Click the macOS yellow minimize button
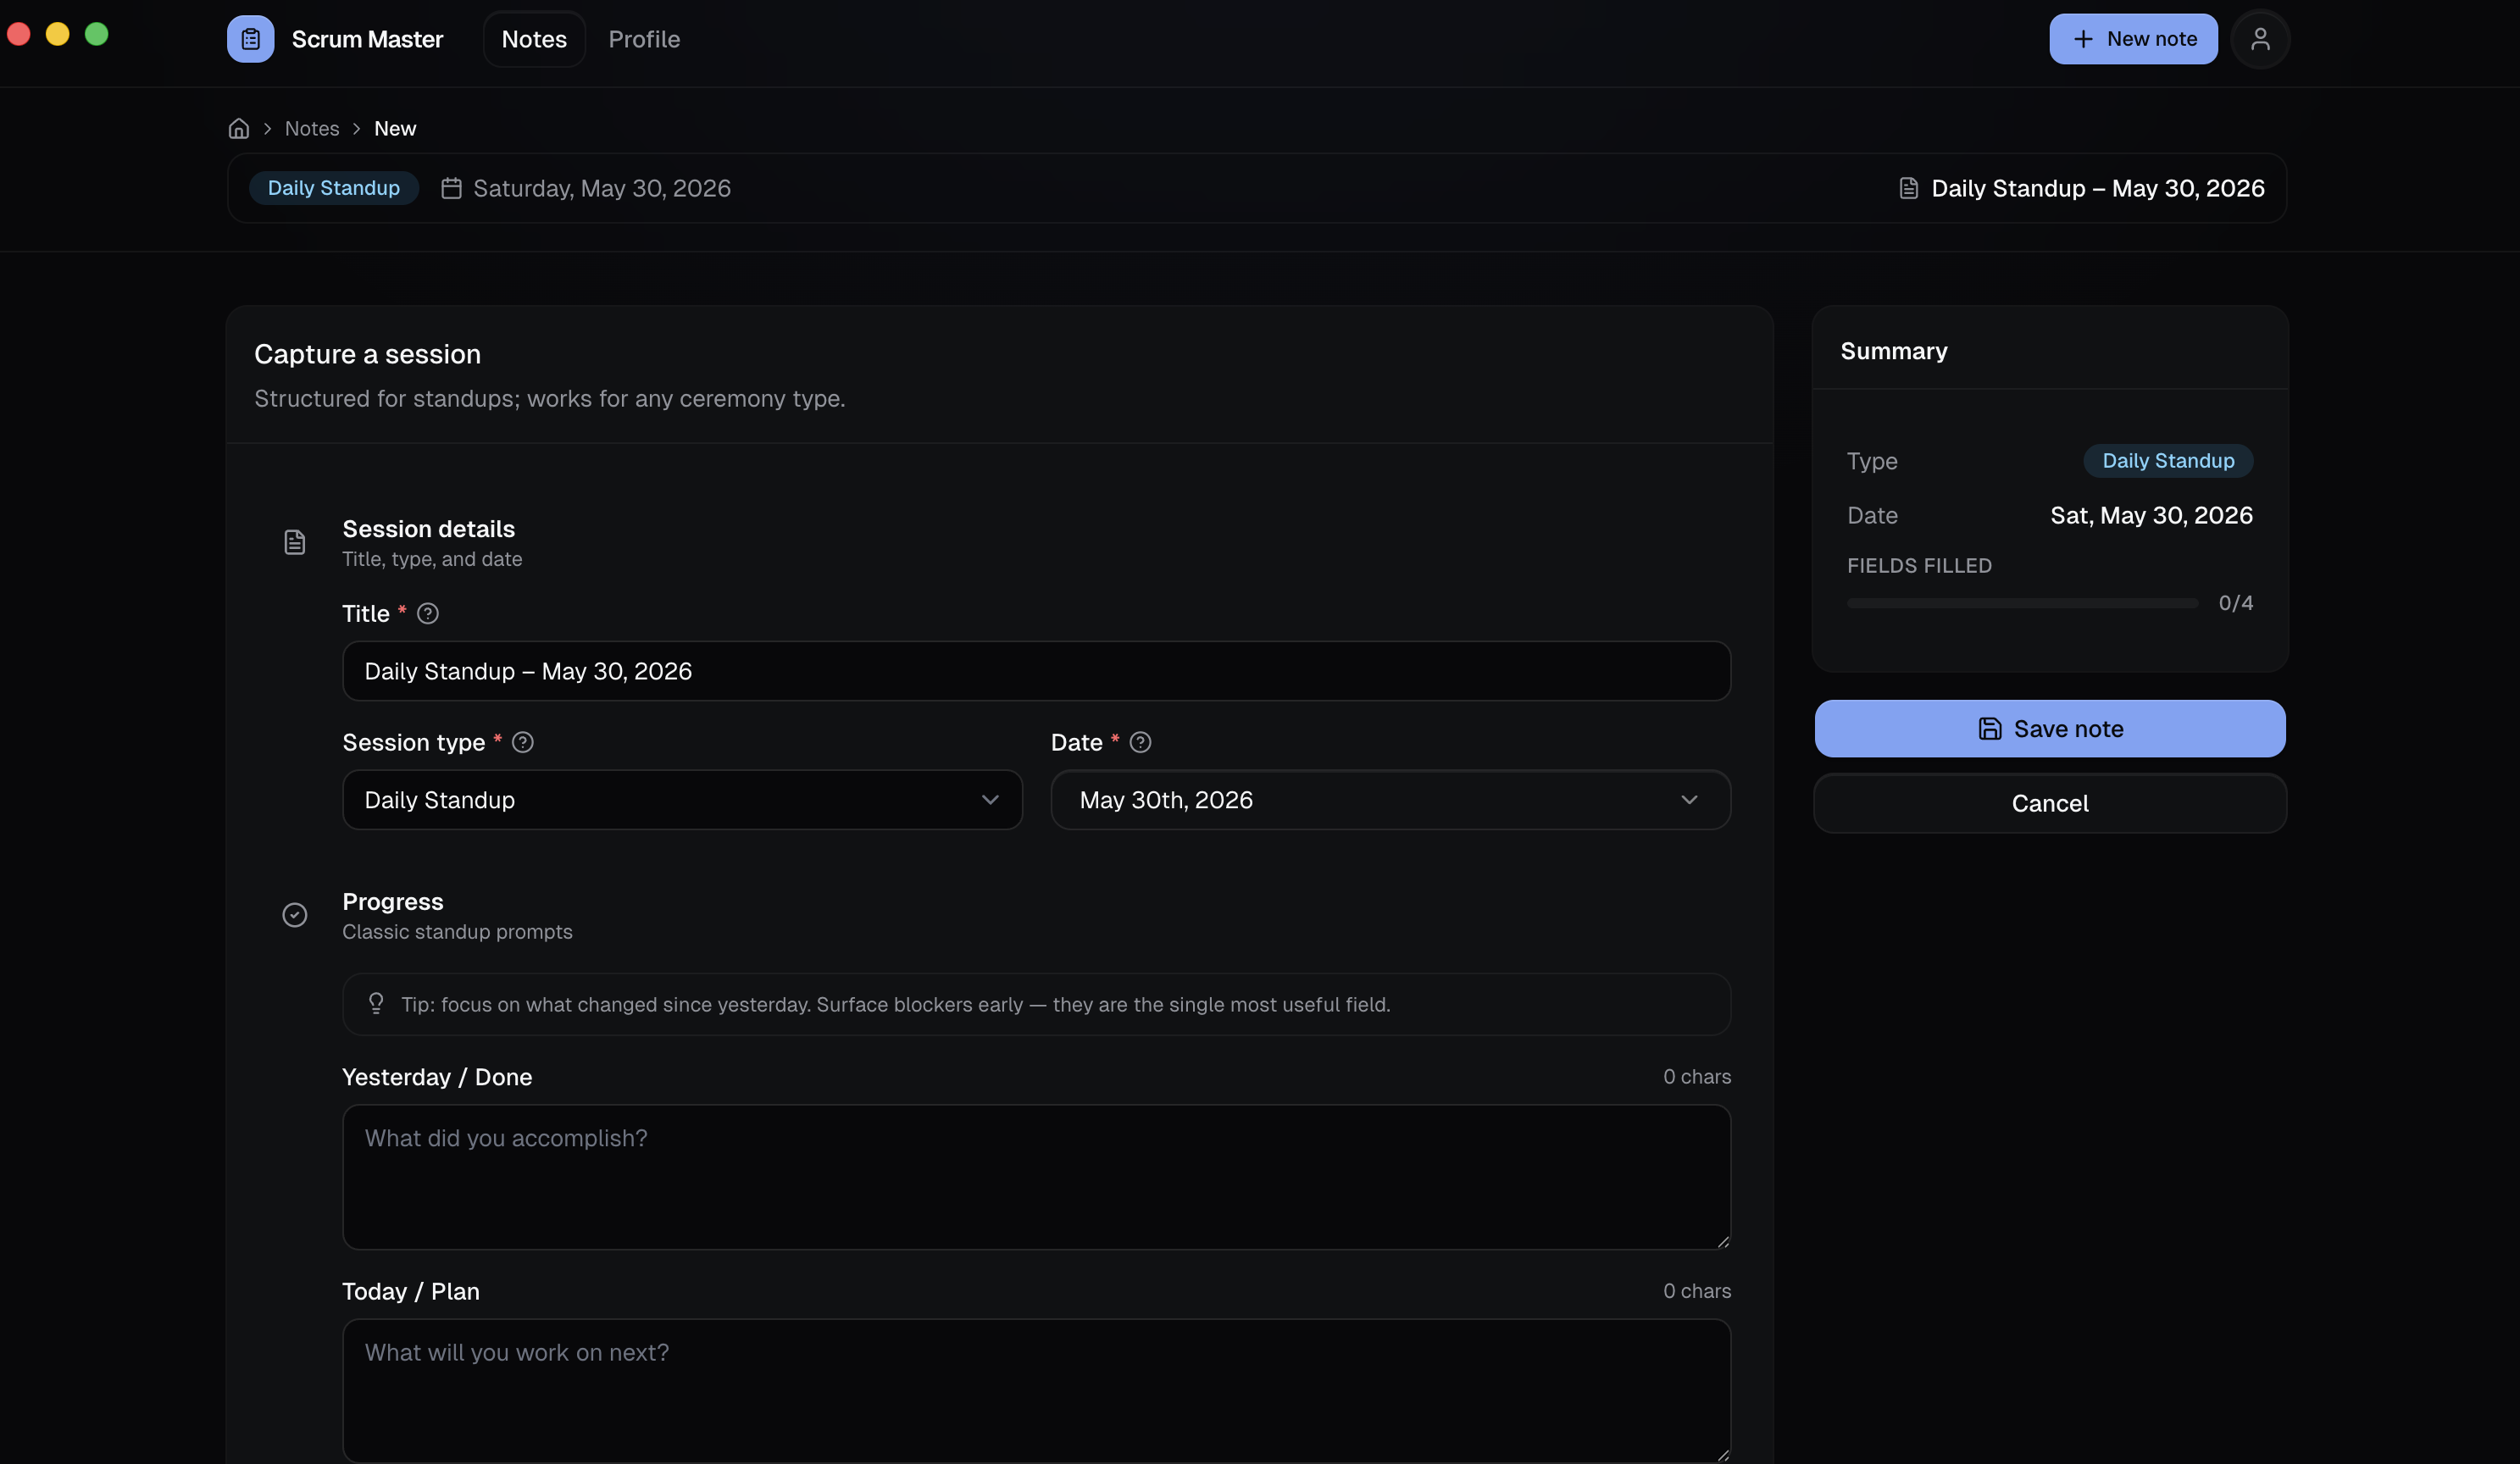 [x=58, y=34]
